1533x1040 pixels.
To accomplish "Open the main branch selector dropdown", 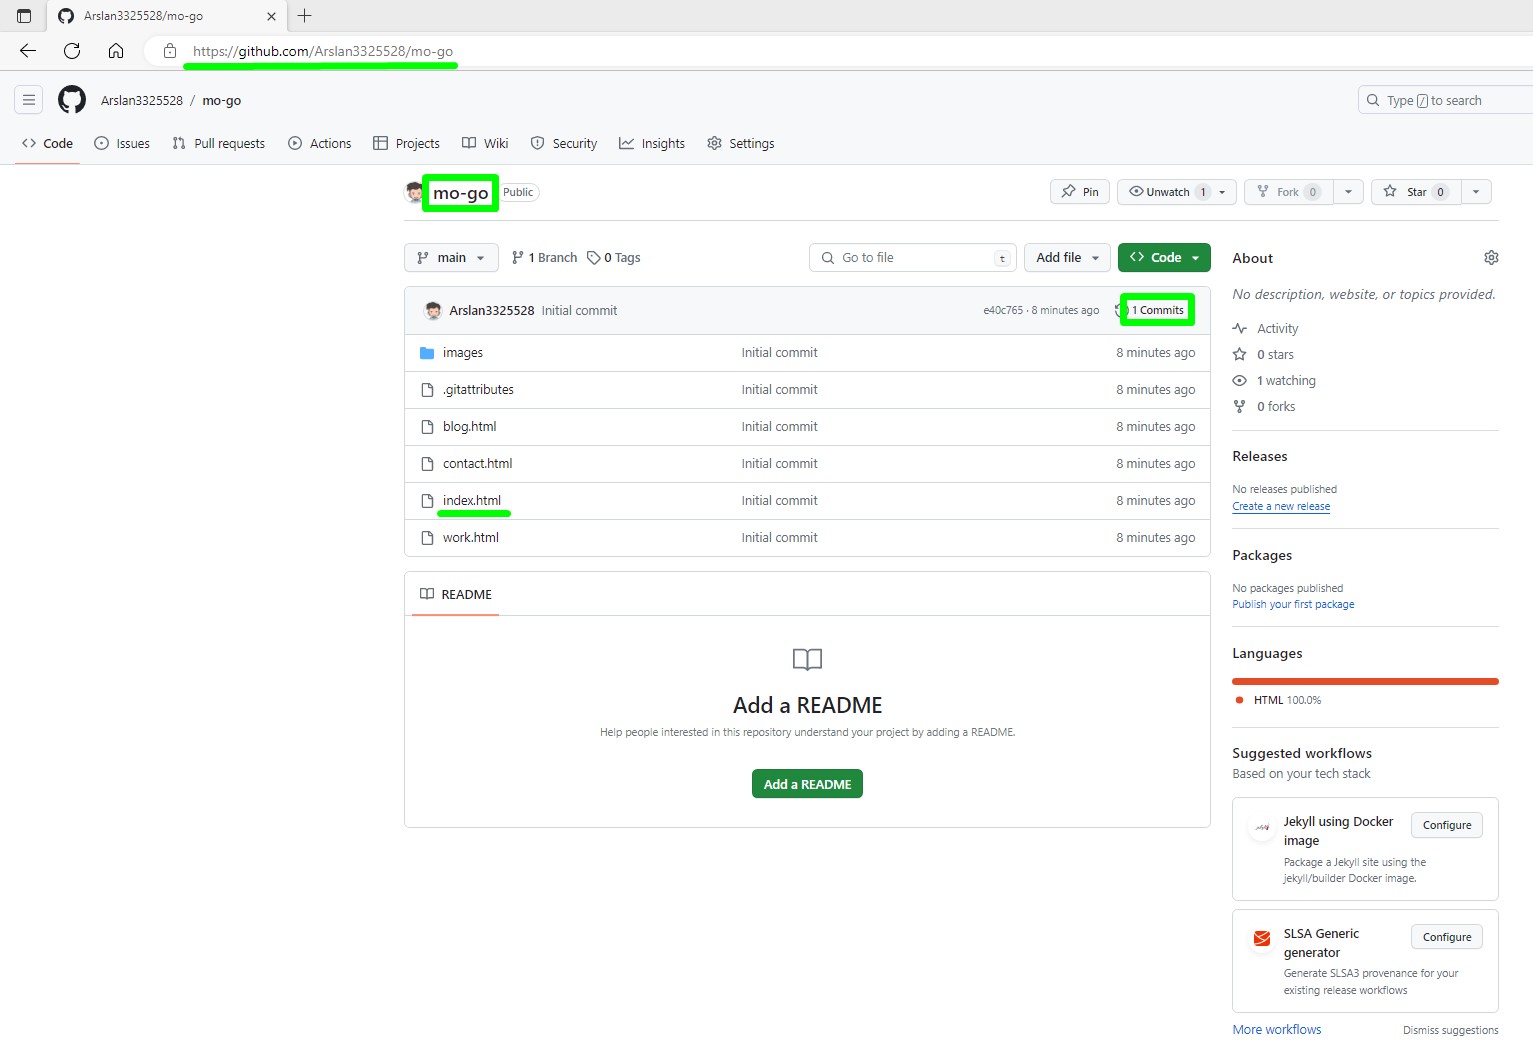I will [x=451, y=258].
